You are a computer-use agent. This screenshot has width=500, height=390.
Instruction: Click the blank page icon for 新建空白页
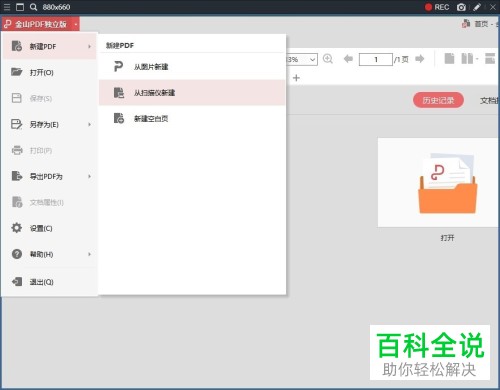(x=119, y=118)
